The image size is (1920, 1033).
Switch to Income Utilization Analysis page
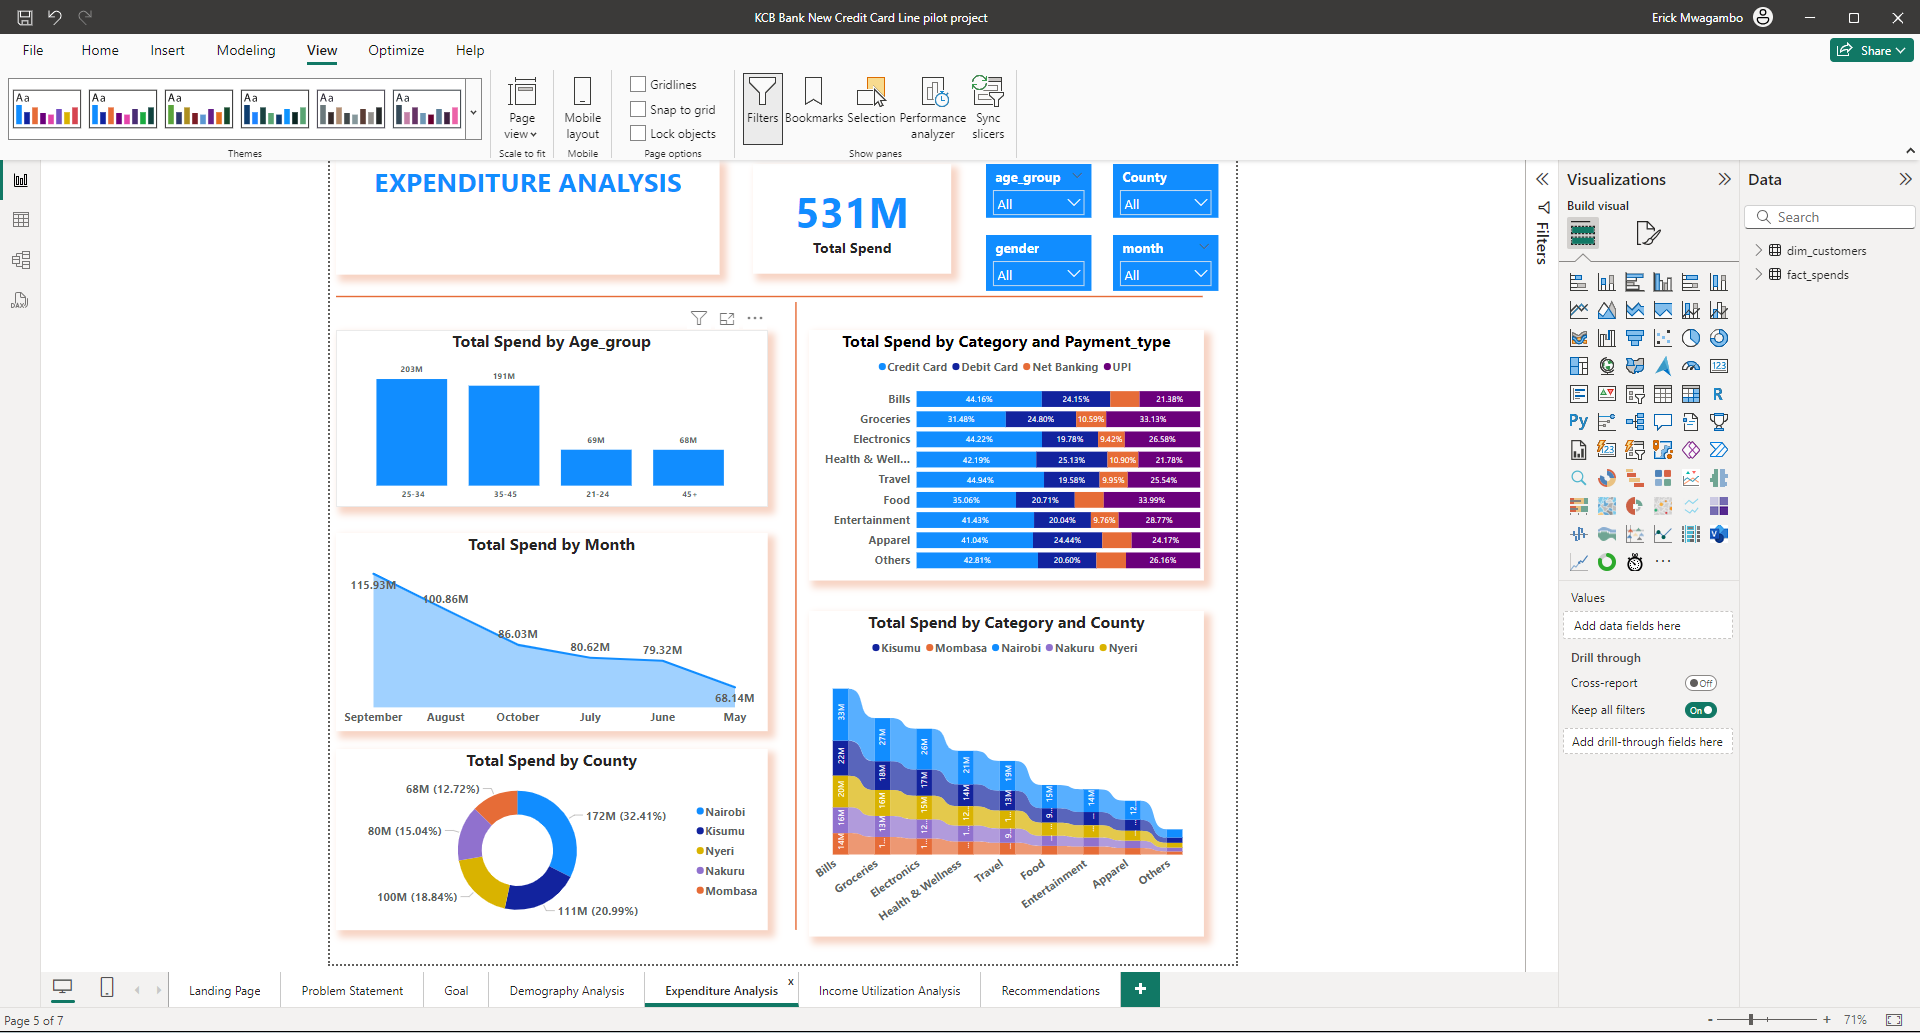click(x=889, y=991)
